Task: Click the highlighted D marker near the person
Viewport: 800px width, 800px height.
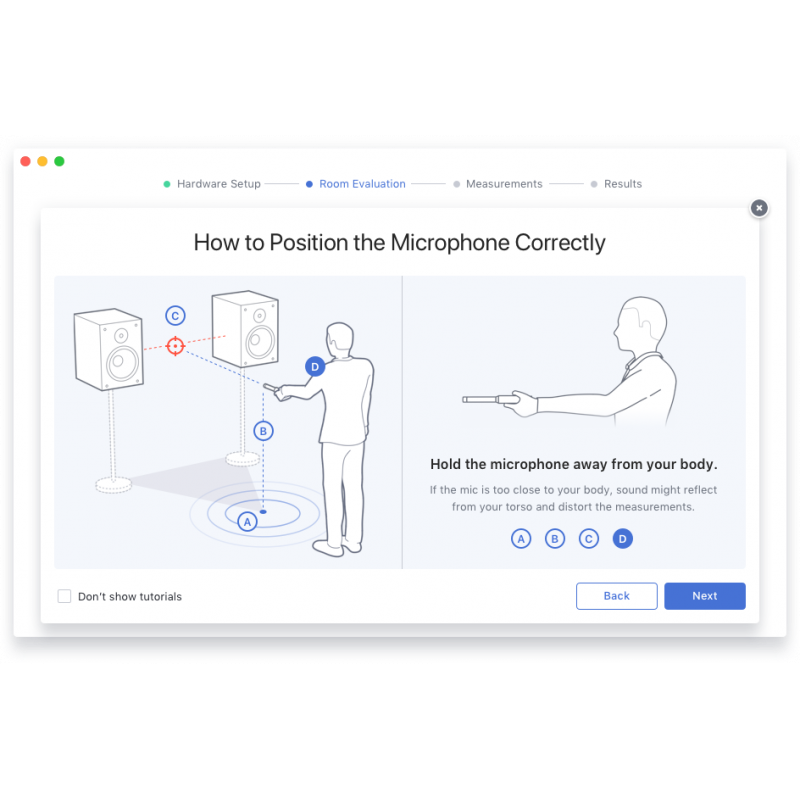Action: pos(315,367)
